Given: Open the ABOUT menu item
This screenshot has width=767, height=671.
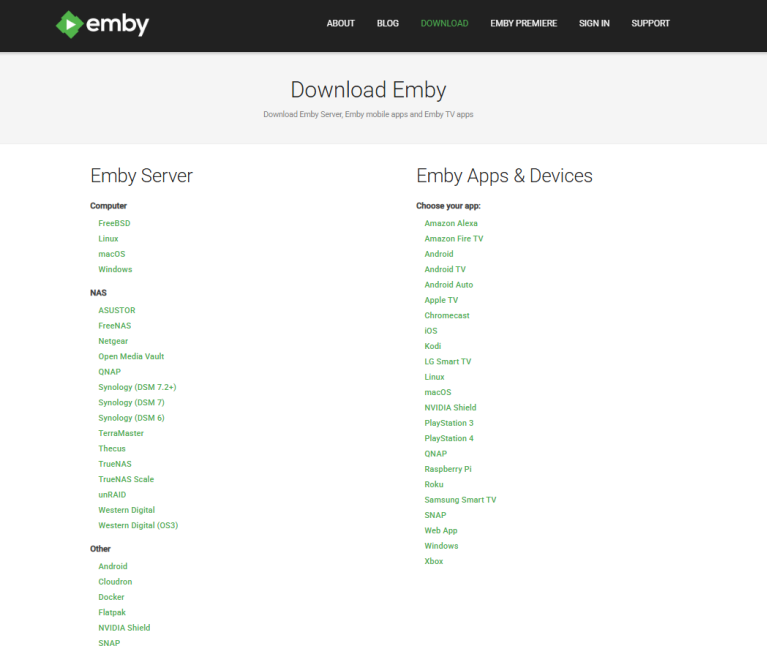Looking at the screenshot, I should 340,23.
